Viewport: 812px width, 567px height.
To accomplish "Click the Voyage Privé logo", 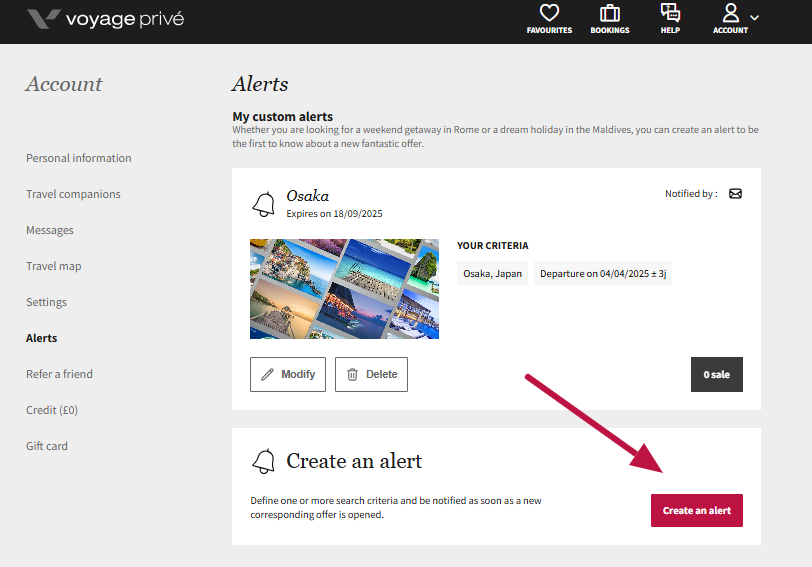I will tap(106, 19).
